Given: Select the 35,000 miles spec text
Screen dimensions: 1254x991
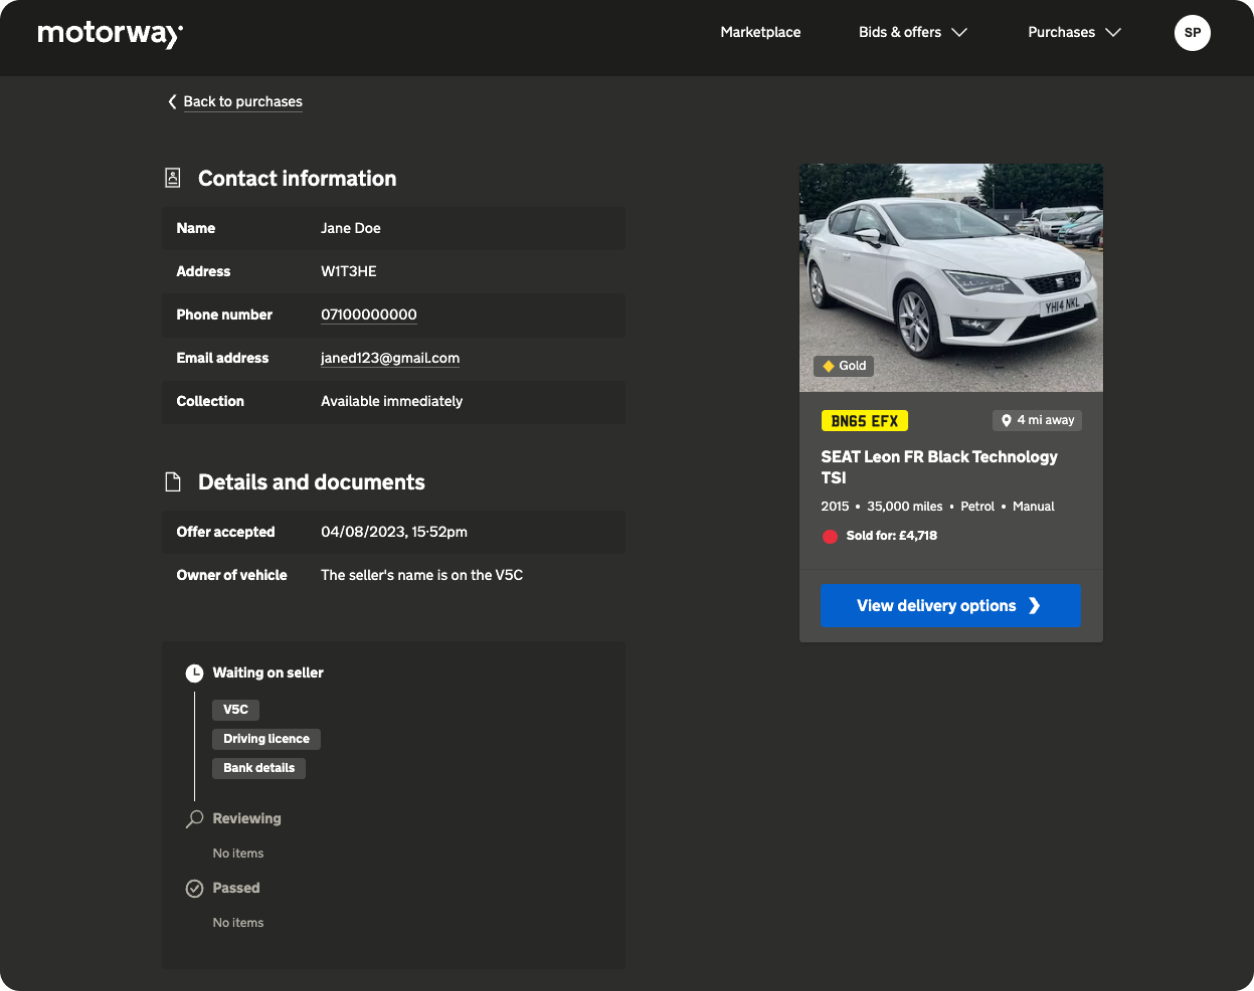Looking at the screenshot, I should (x=905, y=507).
